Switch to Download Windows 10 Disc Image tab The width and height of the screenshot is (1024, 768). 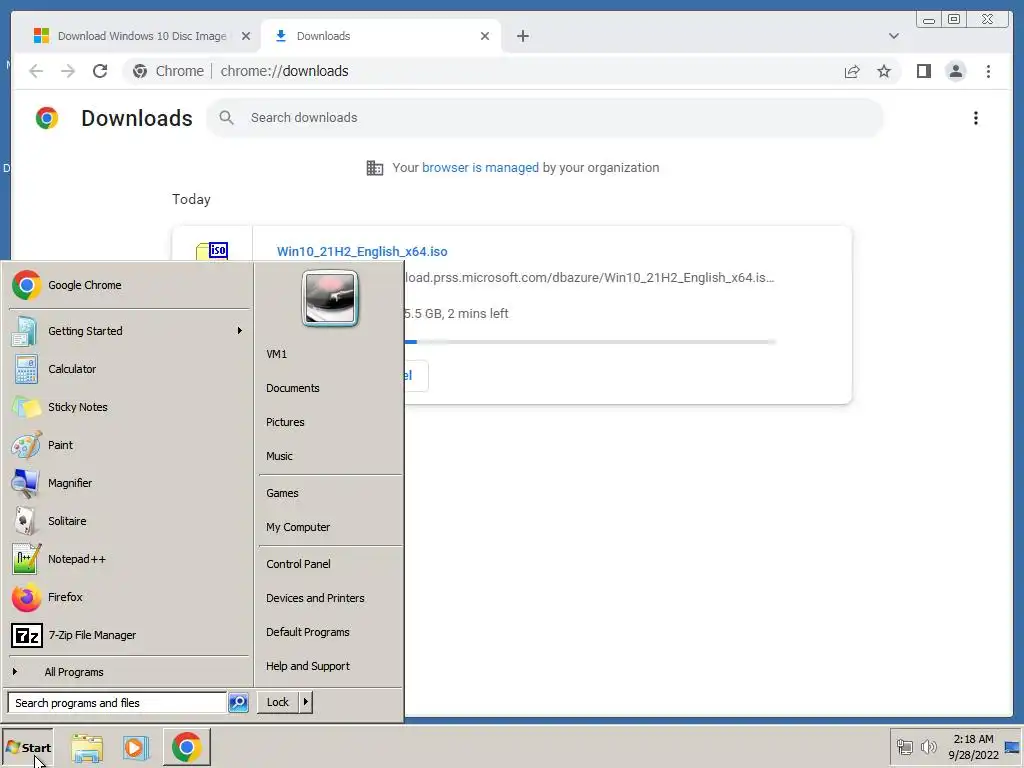tap(142, 36)
